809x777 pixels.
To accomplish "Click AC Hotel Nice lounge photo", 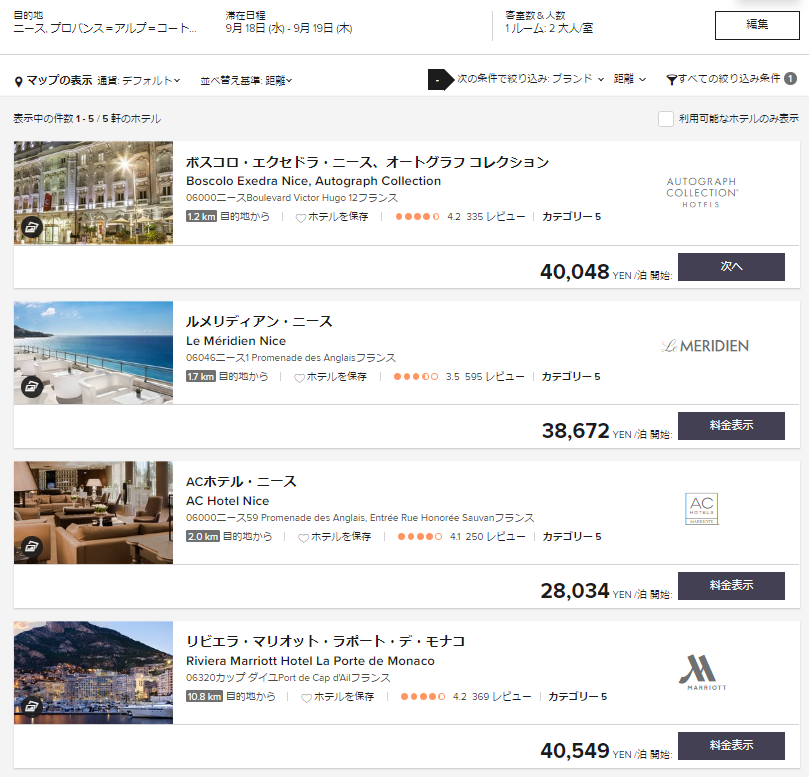I will coord(93,512).
